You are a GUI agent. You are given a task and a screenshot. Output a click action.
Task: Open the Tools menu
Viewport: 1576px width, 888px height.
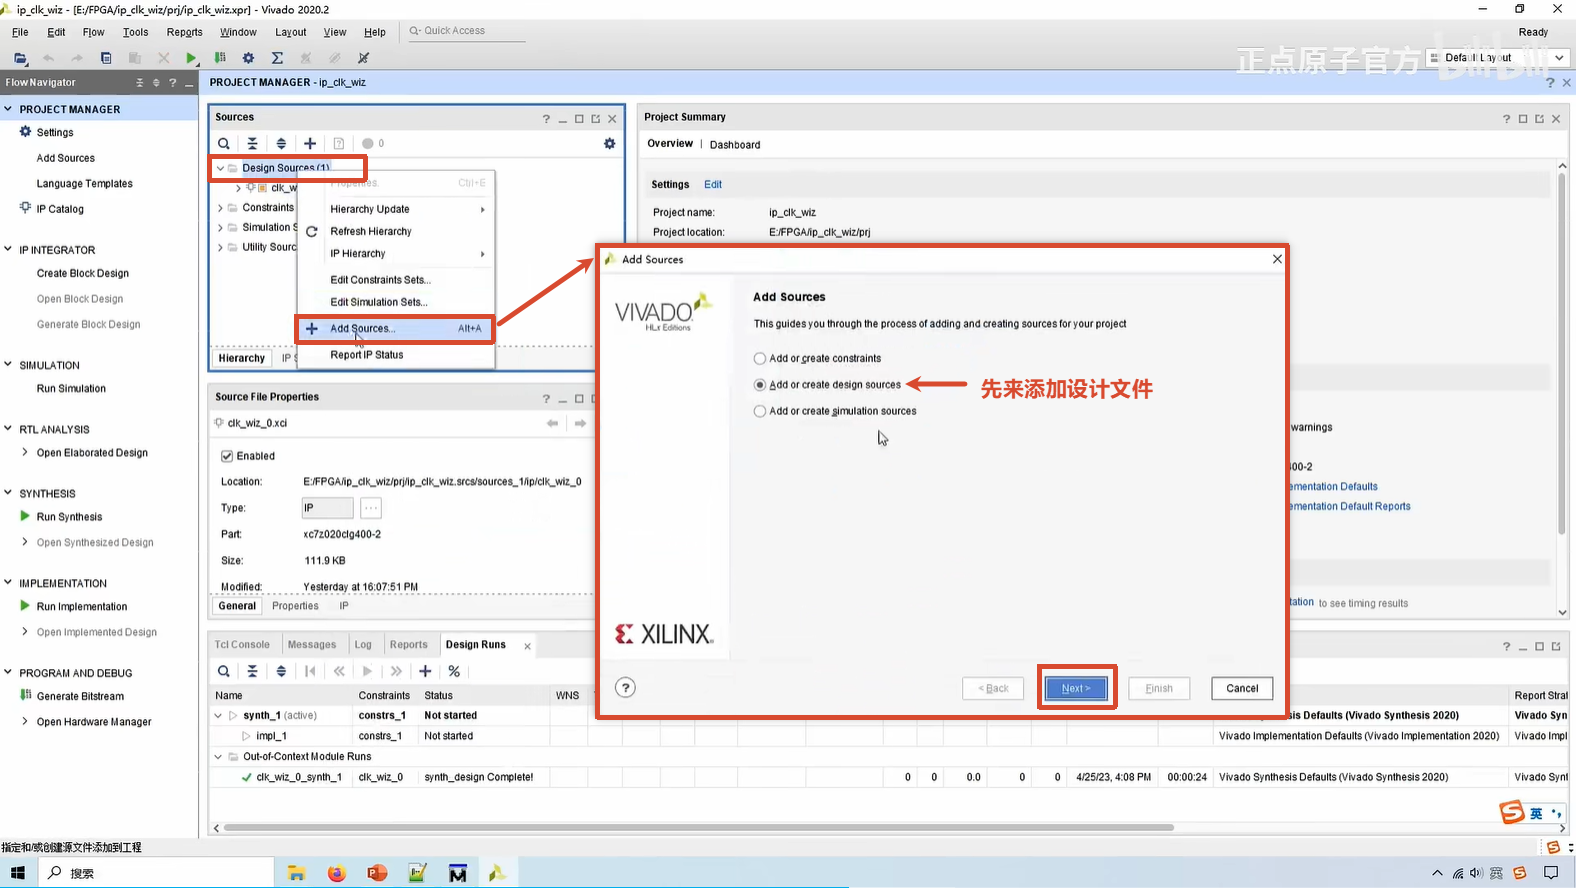[x=135, y=32]
